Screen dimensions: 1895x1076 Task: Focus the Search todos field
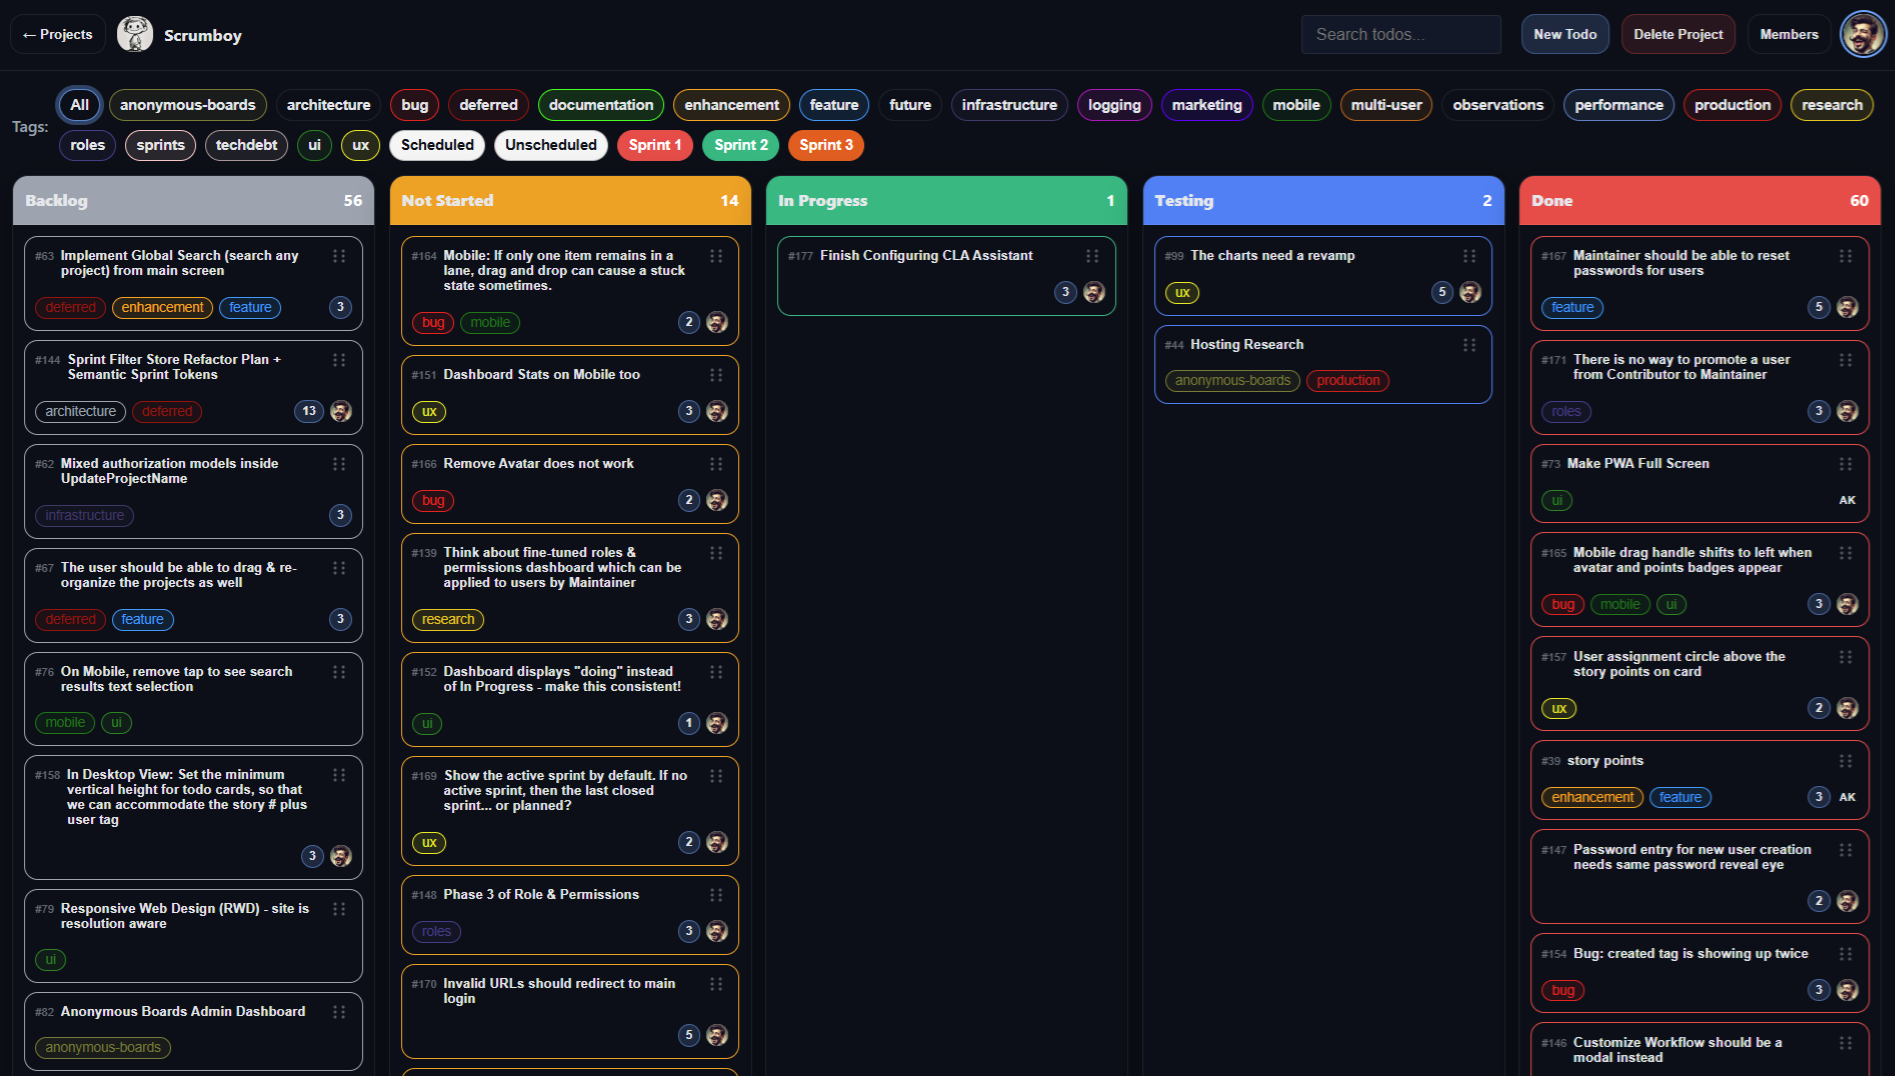(x=1400, y=34)
